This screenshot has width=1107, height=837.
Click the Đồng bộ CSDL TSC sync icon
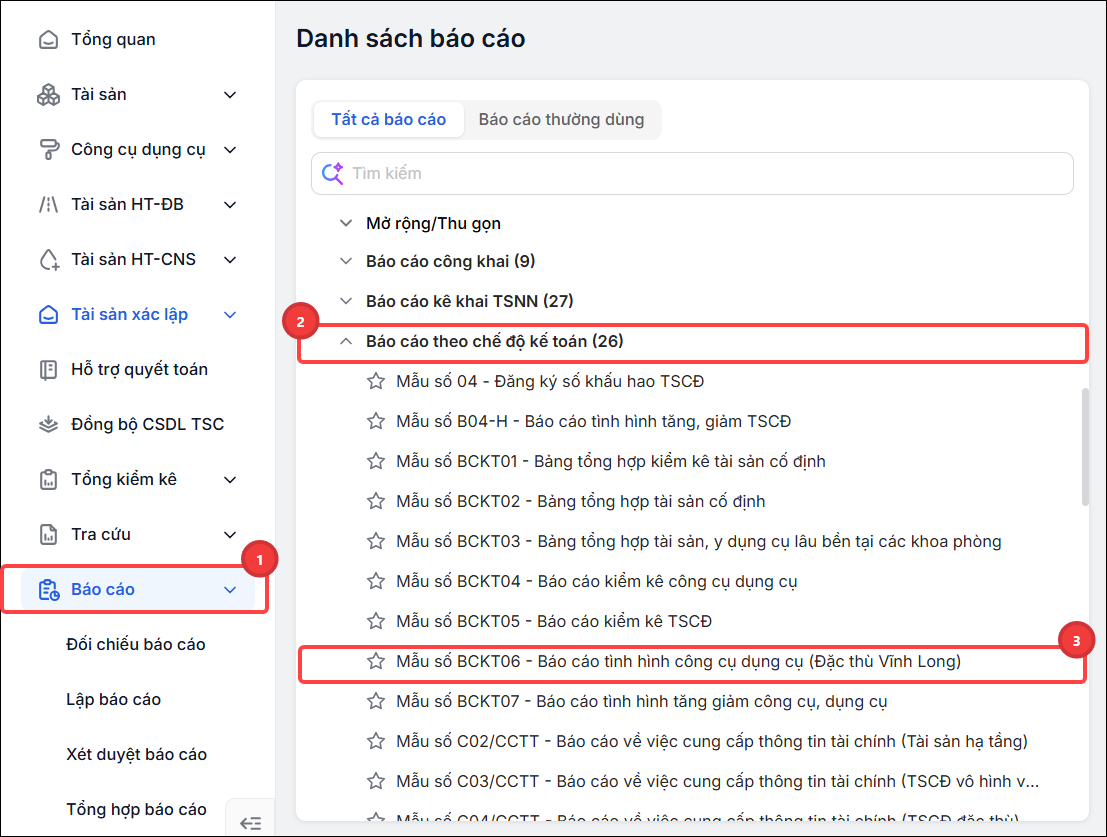[x=48, y=425]
